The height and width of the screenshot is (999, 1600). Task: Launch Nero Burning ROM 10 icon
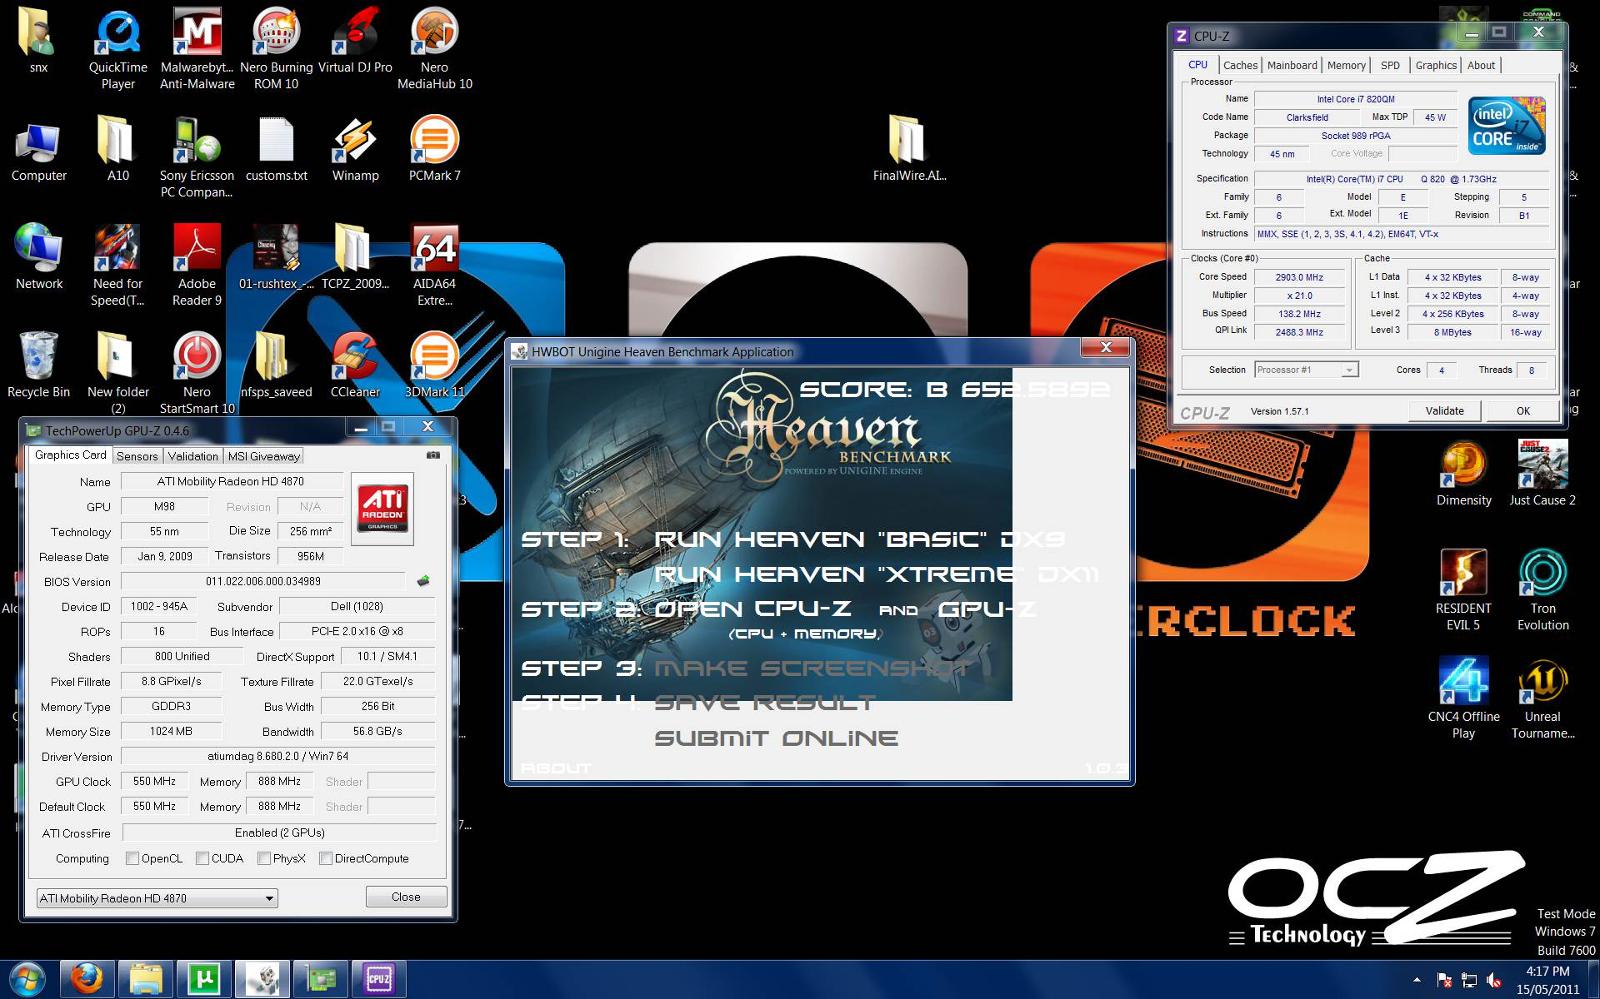tap(276, 48)
